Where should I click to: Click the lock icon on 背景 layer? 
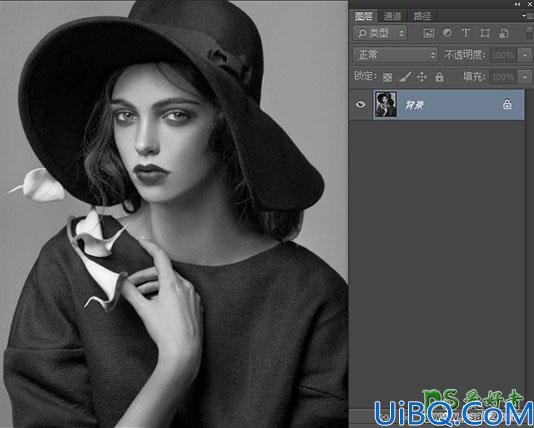point(507,104)
